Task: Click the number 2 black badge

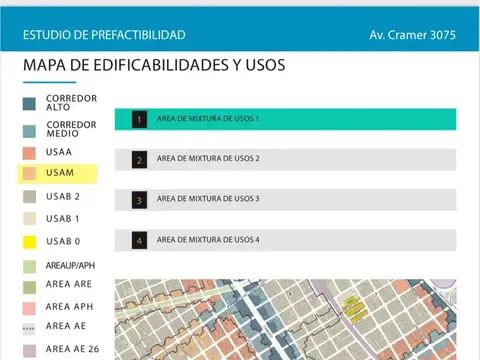Action: (139, 160)
